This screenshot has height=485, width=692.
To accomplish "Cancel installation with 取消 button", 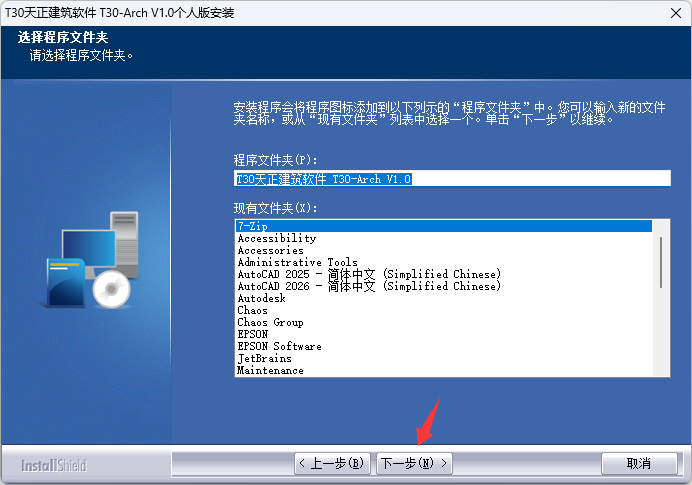I will pos(639,463).
